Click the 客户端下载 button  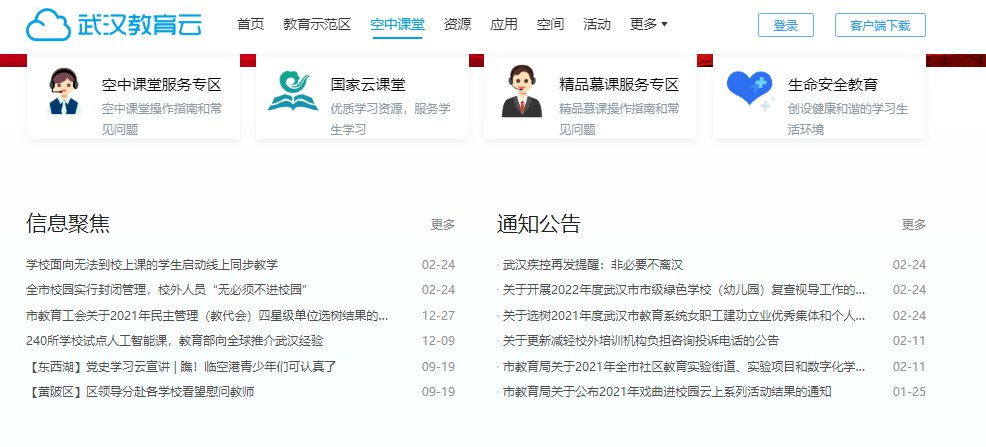tap(880, 25)
